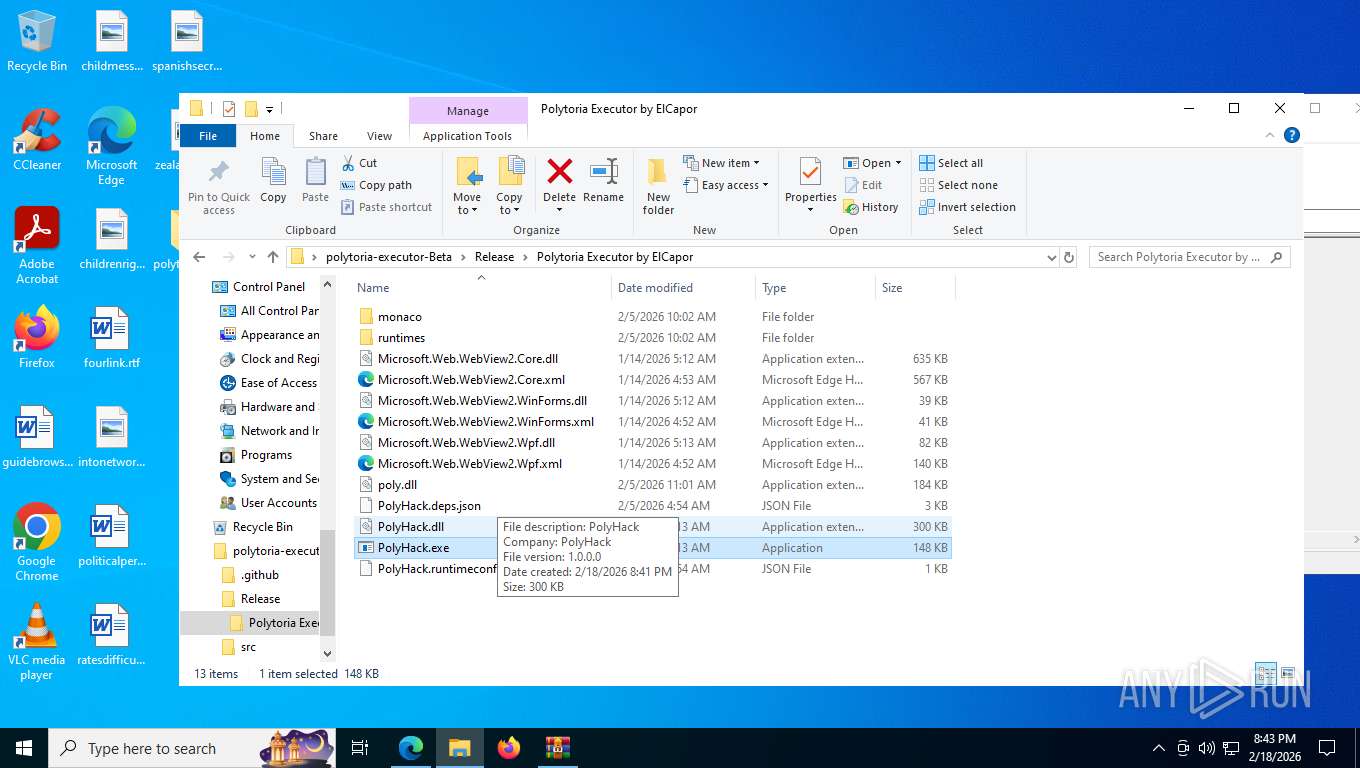Open the Easy access dropdown
The height and width of the screenshot is (768, 1360).
(726, 185)
